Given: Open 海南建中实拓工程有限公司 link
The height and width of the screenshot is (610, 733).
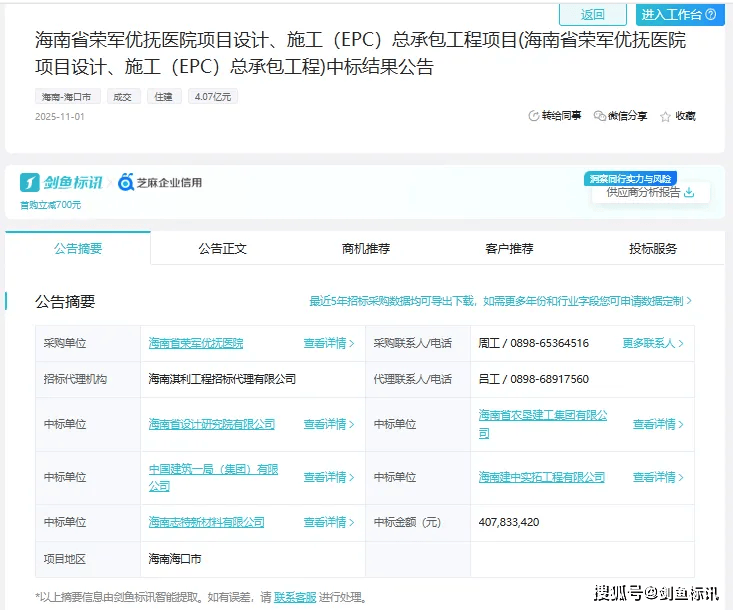Looking at the screenshot, I should coord(541,477).
